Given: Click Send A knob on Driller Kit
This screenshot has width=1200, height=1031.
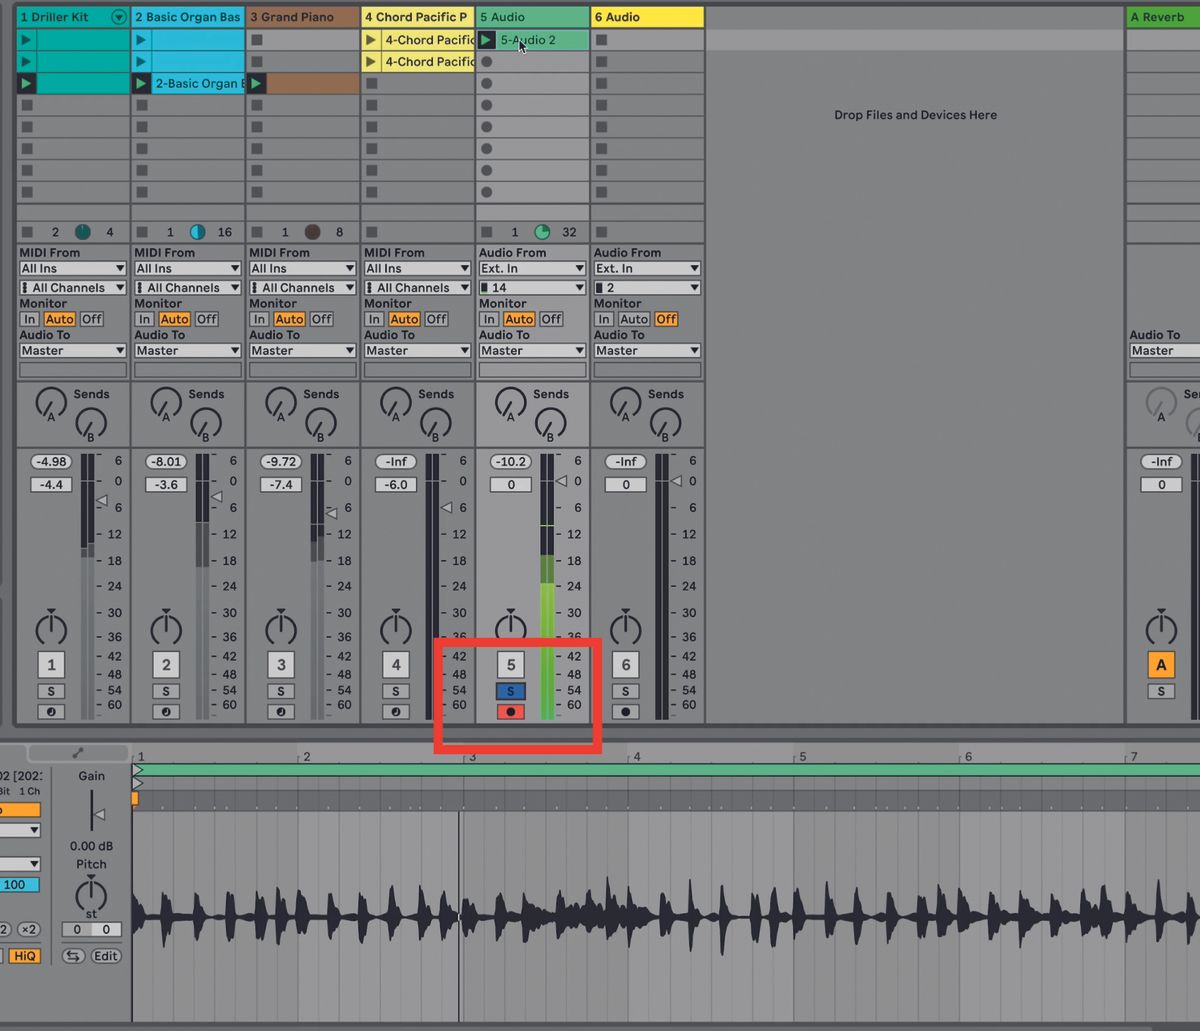Looking at the screenshot, I should pos(50,403).
